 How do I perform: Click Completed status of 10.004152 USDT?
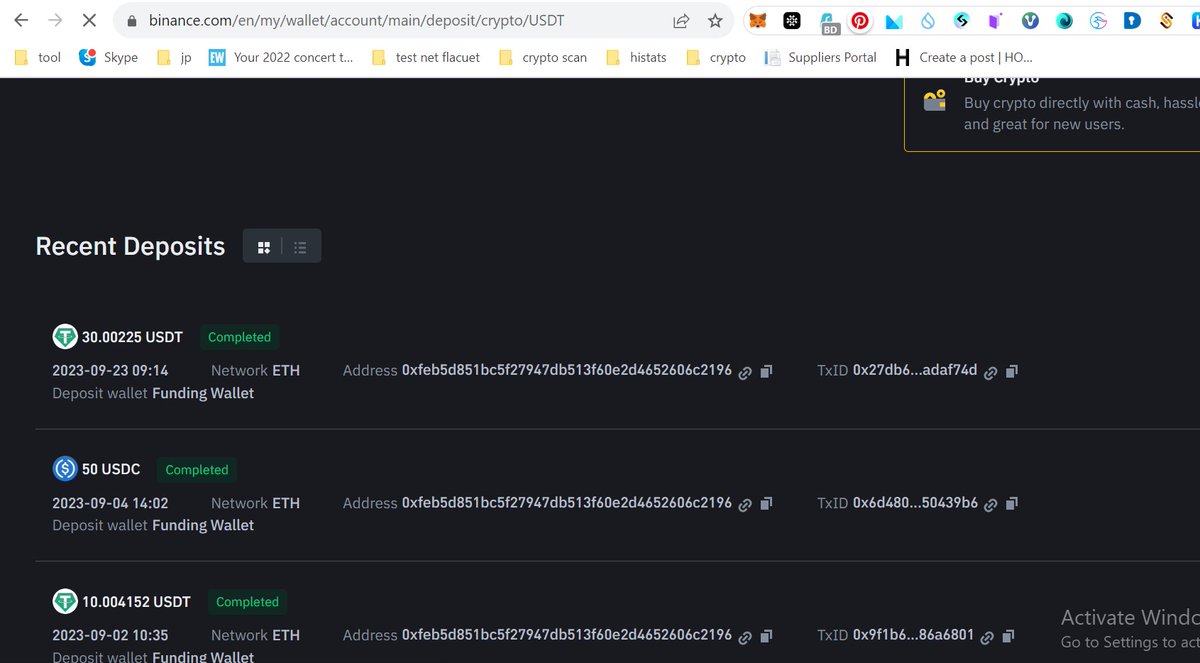pyautogui.click(x=247, y=601)
